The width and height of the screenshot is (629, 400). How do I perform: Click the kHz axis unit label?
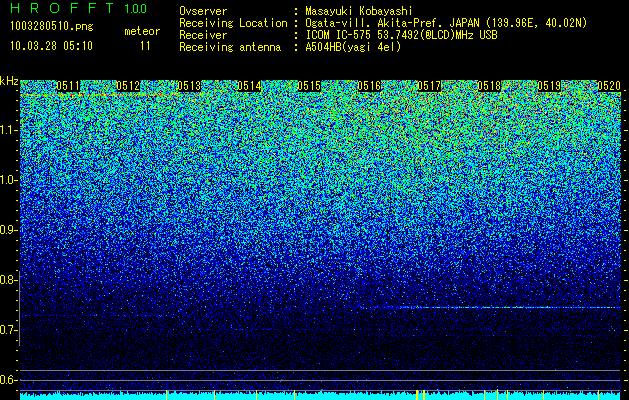[x=9, y=81]
